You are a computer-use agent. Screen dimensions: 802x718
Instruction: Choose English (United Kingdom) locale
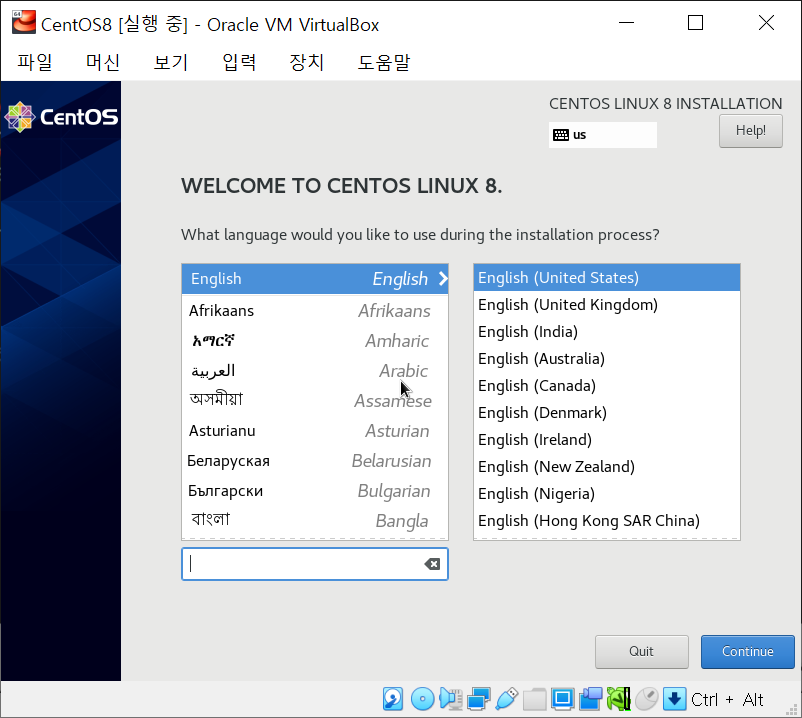point(607,305)
